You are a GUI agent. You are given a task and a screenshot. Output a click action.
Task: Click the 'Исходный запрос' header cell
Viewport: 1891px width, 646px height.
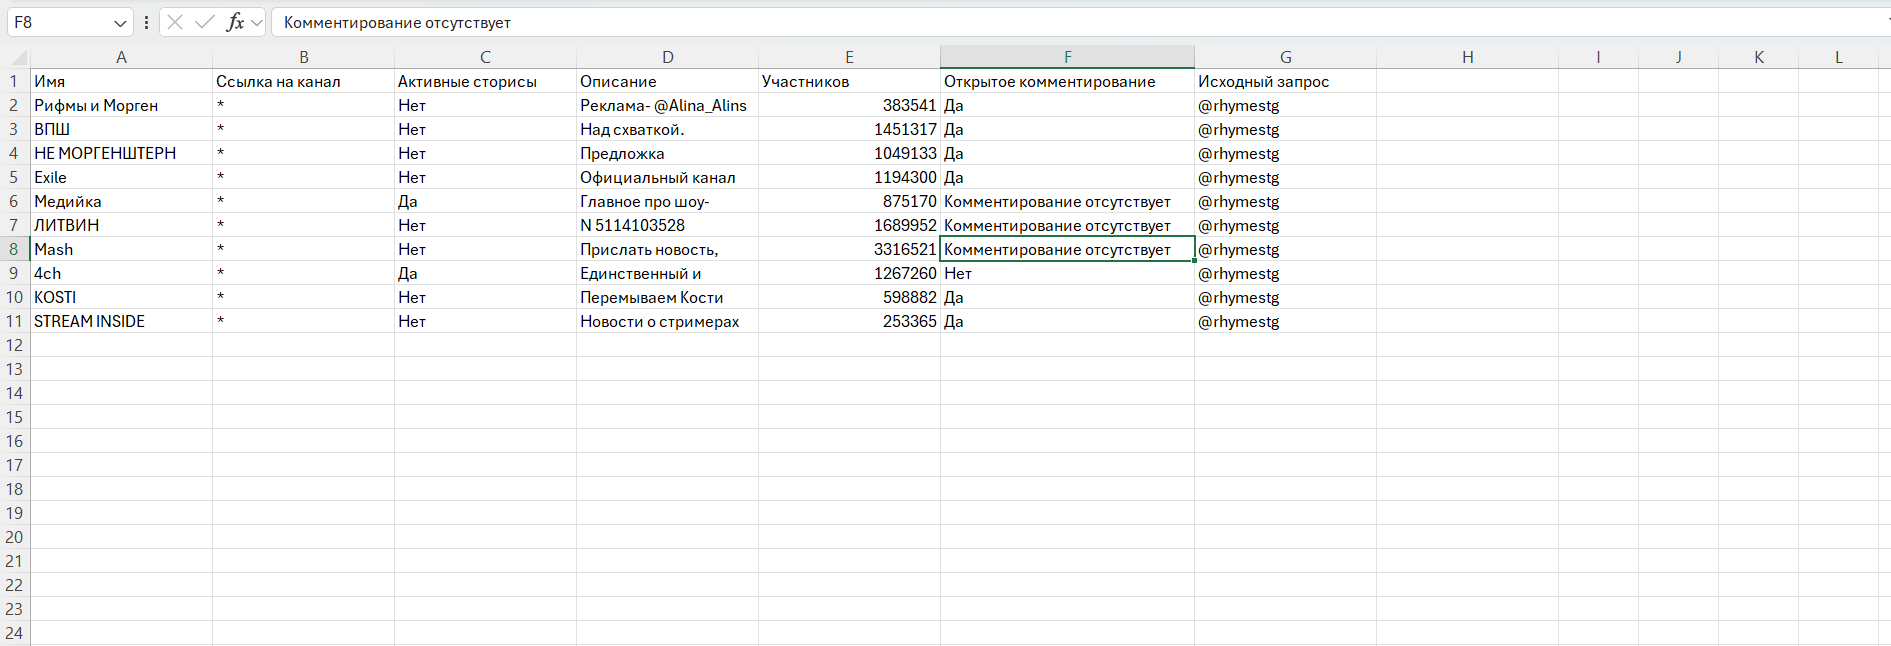tap(1285, 81)
